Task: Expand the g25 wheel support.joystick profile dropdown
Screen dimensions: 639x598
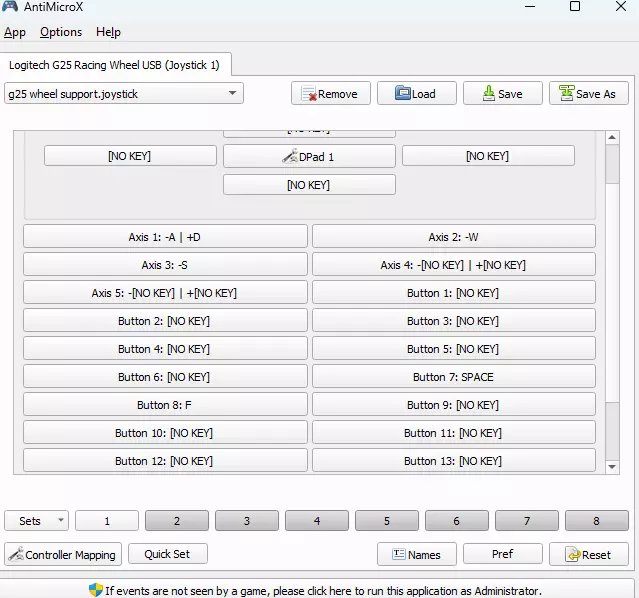Action: pos(123,93)
